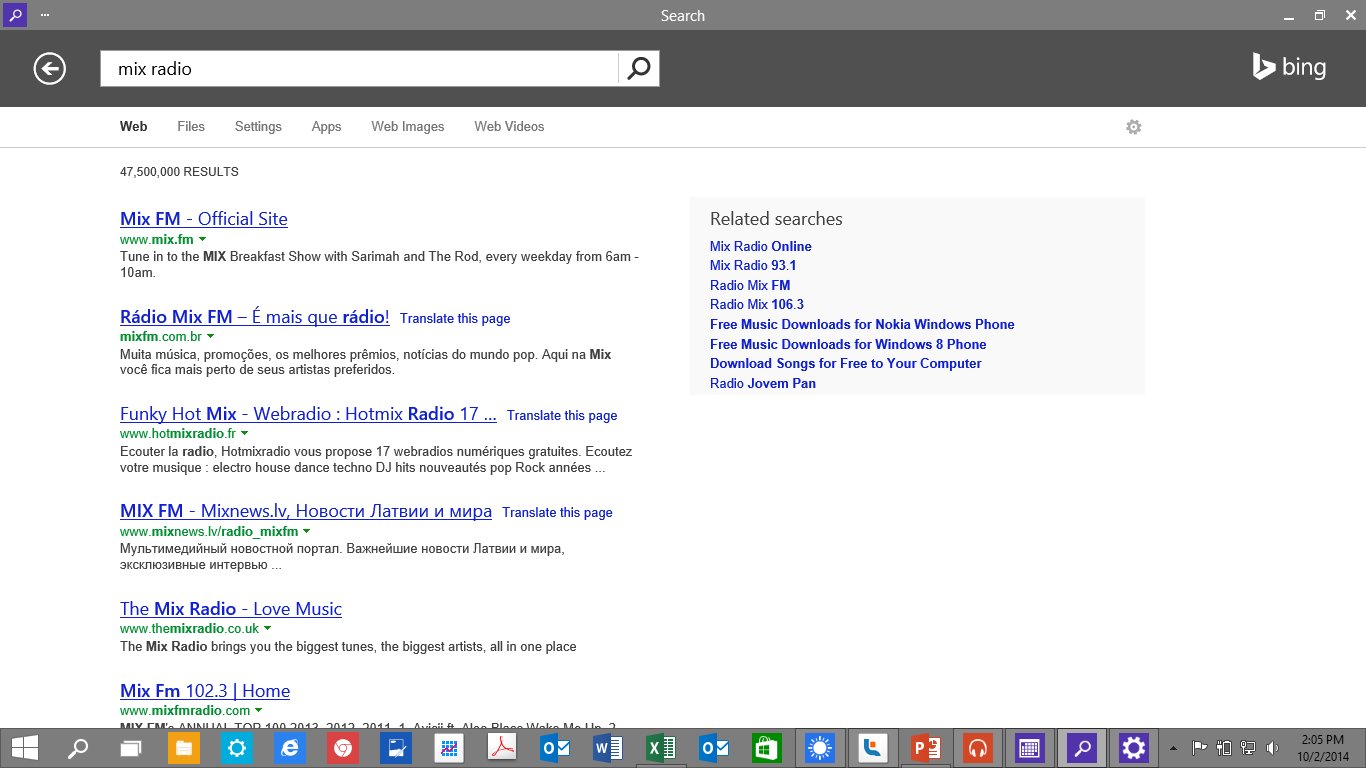Click the back arrow button

(50, 68)
